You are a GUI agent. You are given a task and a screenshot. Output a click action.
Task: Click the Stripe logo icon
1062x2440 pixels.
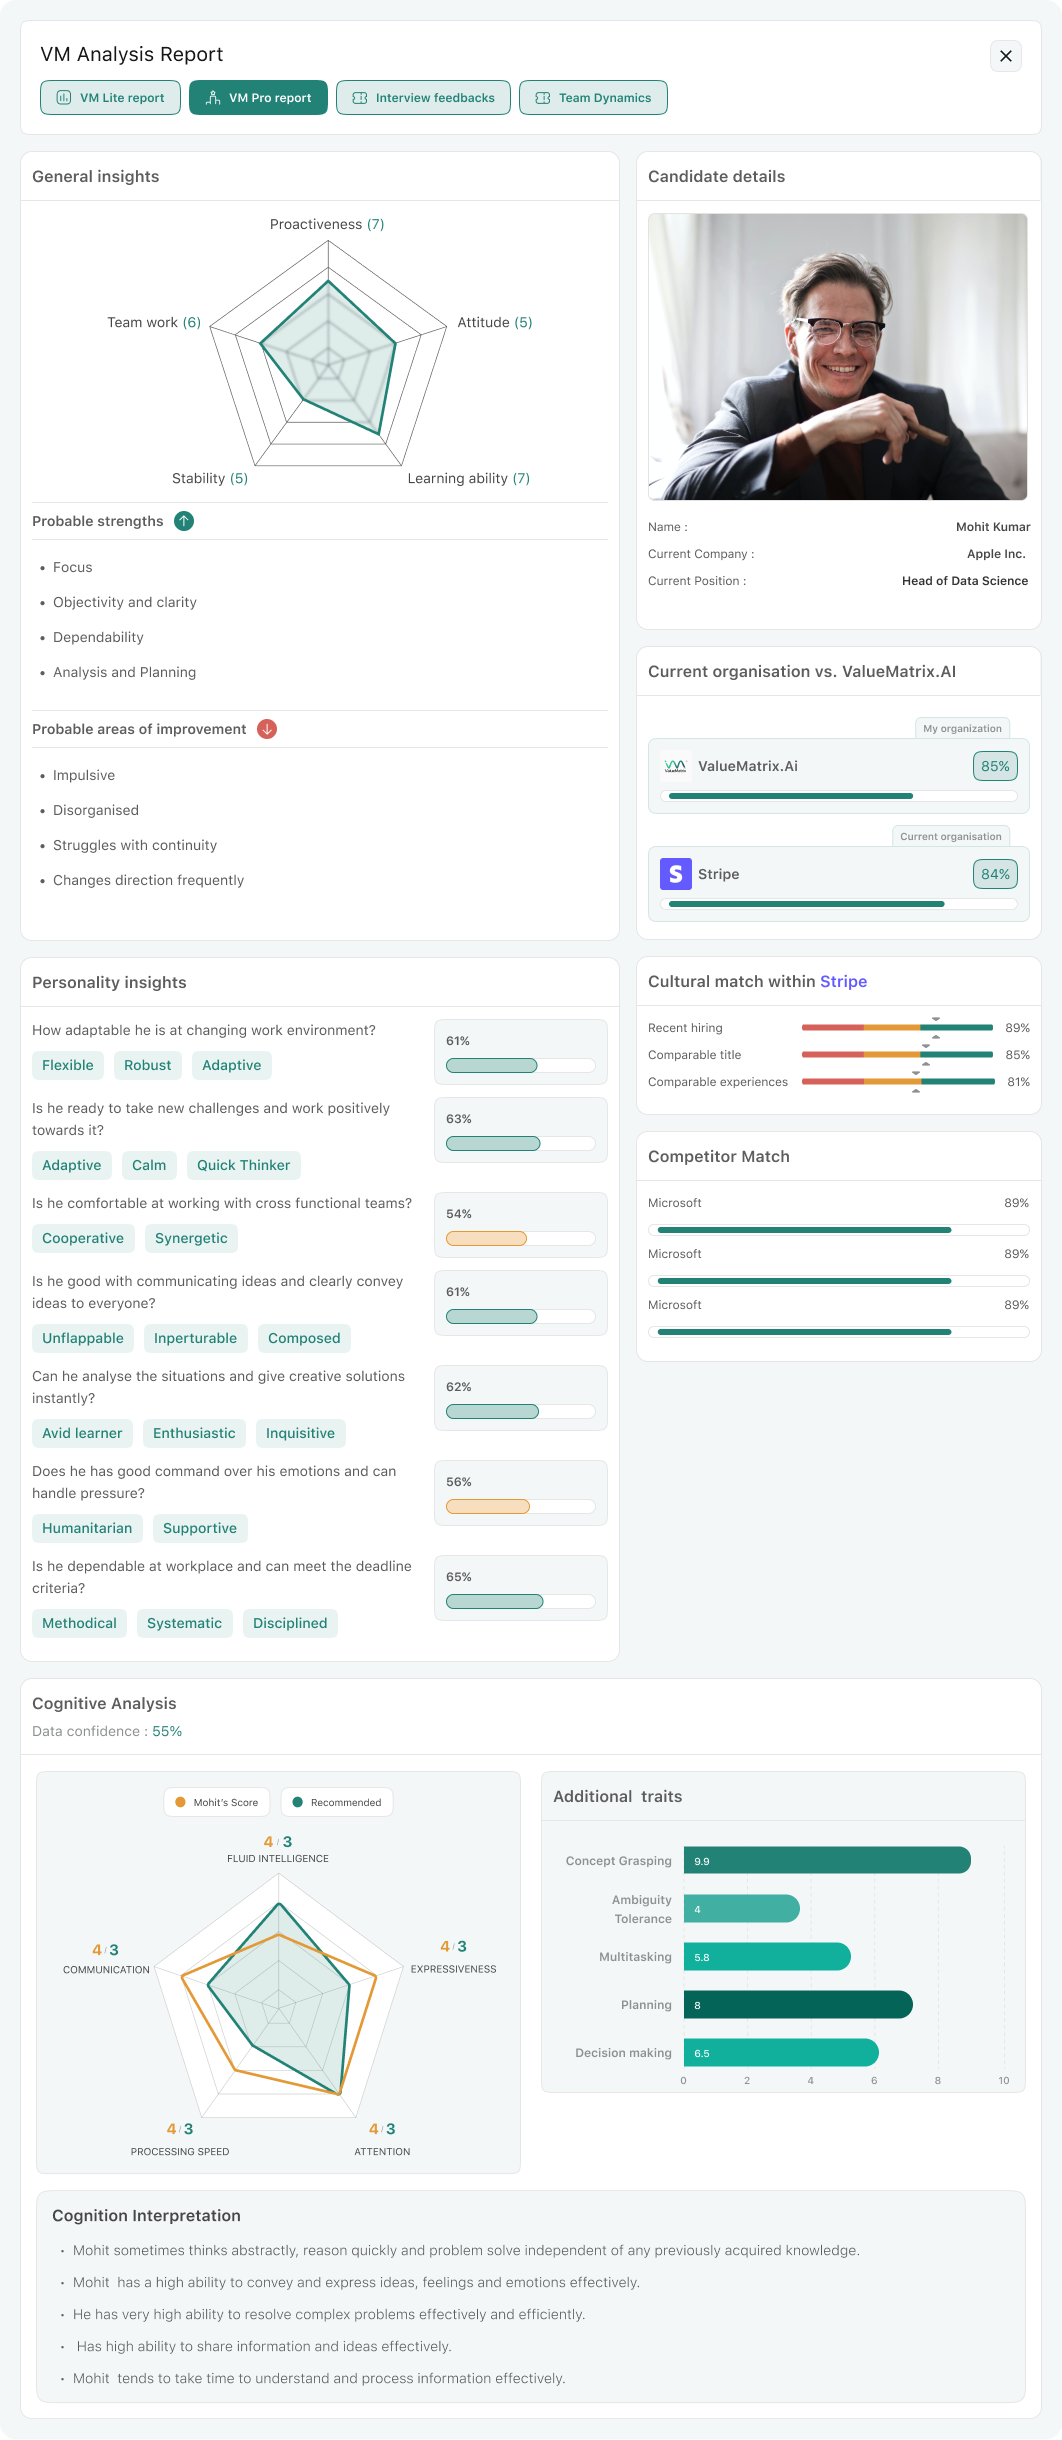[x=675, y=874]
